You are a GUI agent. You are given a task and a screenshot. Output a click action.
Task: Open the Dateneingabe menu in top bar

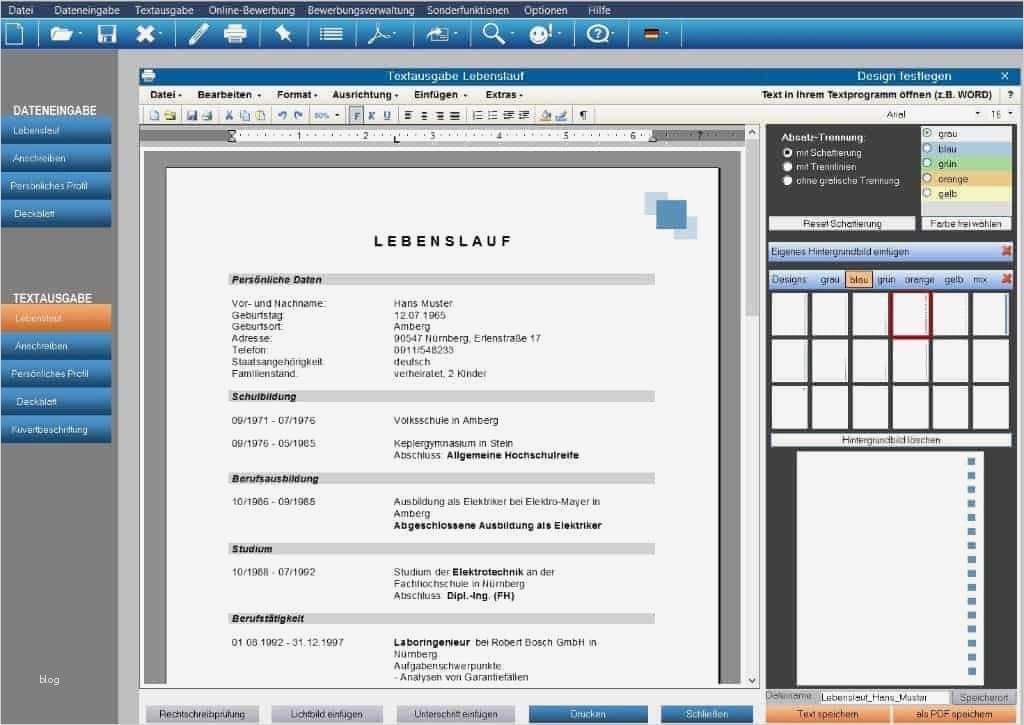pos(87,10)
